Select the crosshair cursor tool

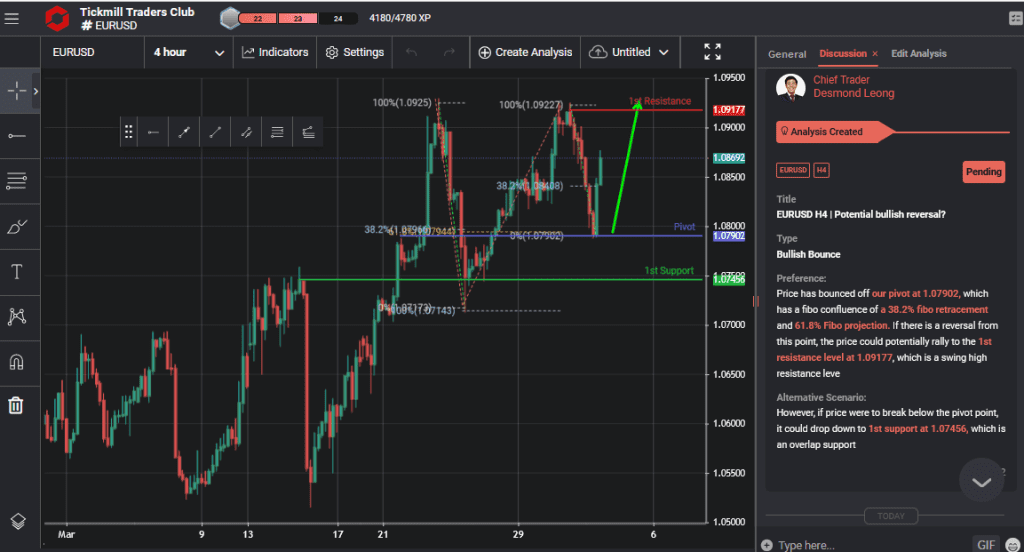click(x=16, y=91)
